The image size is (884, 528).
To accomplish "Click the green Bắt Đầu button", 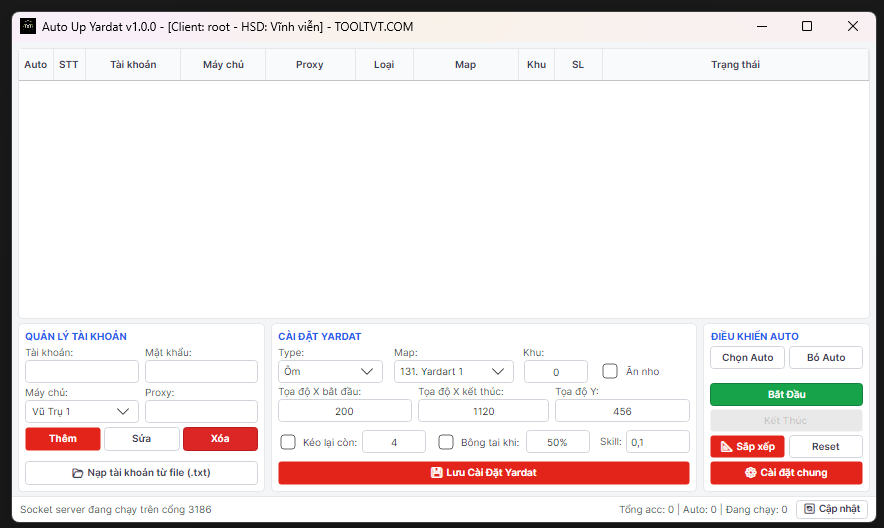I will [786, 394].
